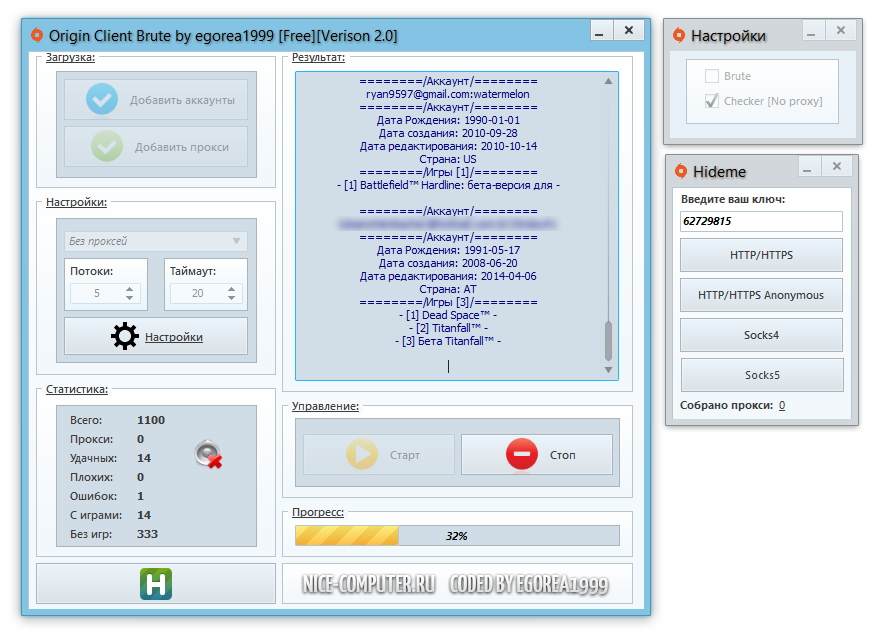888x643 pixels.
Task: Click the 32% progress bar
Action: coord(457,535)
